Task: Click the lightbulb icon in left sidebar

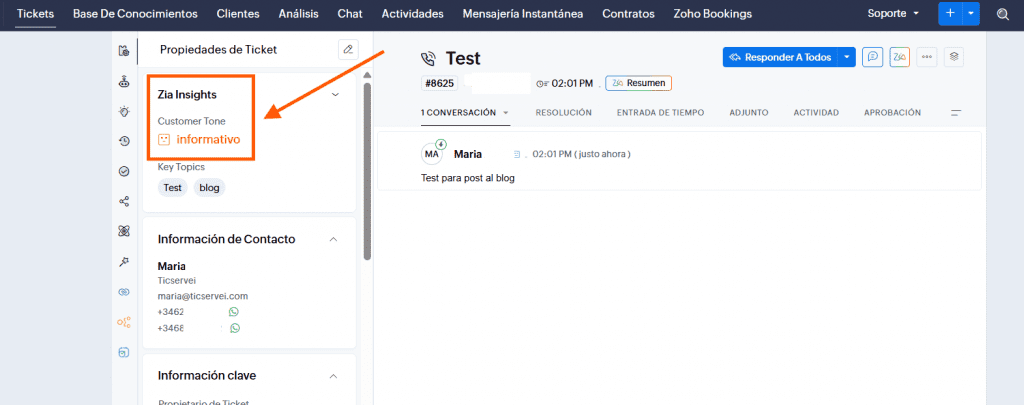Action: [x=124, y=111]
